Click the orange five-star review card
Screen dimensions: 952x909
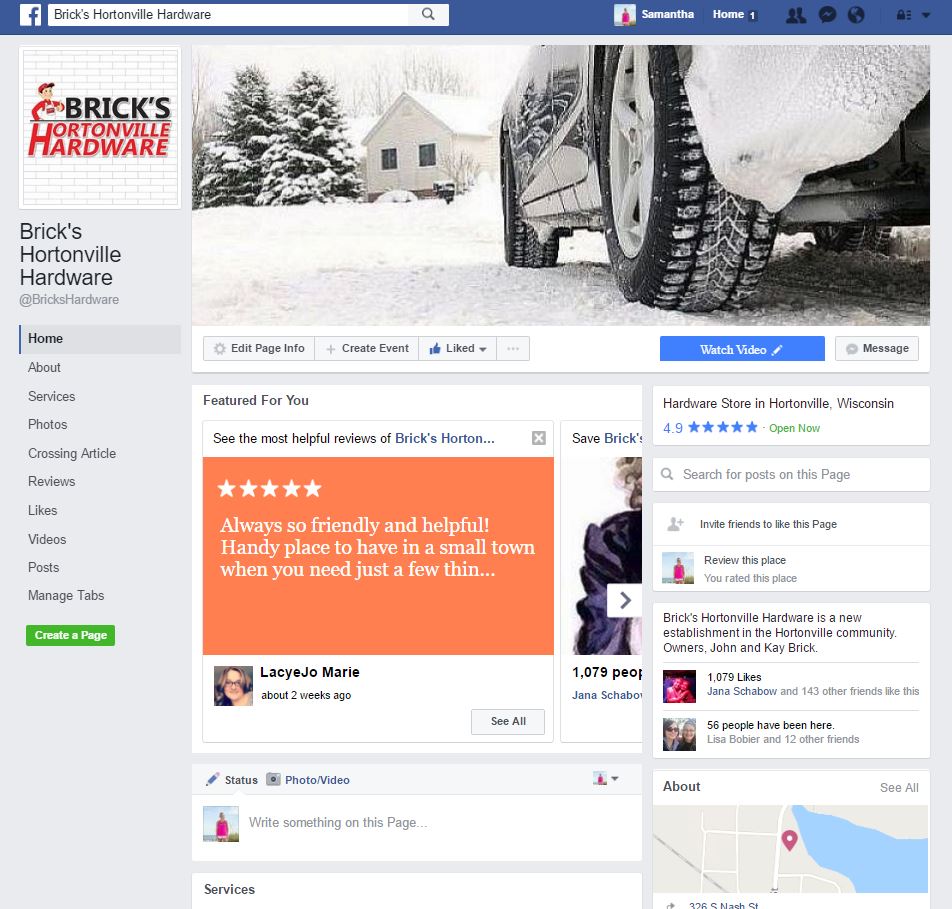point(378,556)
